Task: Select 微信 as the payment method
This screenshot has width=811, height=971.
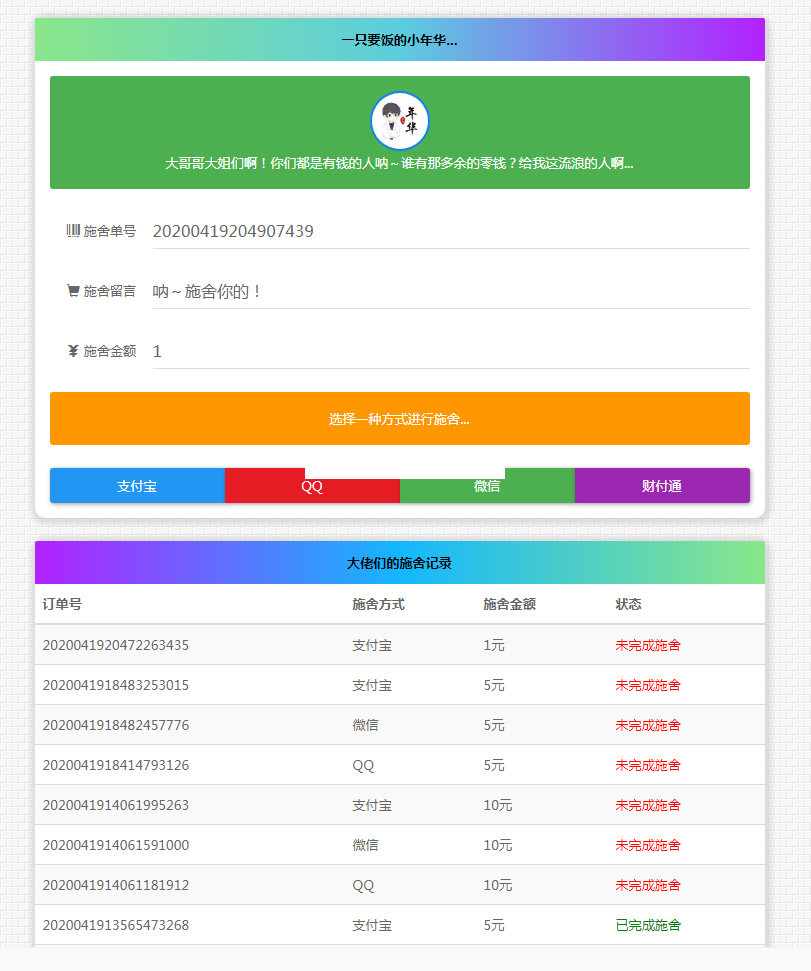Action: (488, 485)
